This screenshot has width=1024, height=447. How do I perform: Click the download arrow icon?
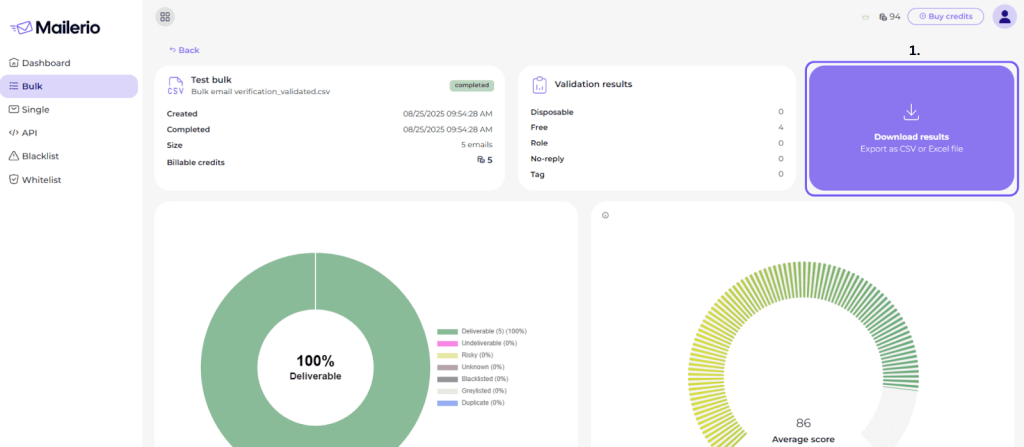click(911, 112)
